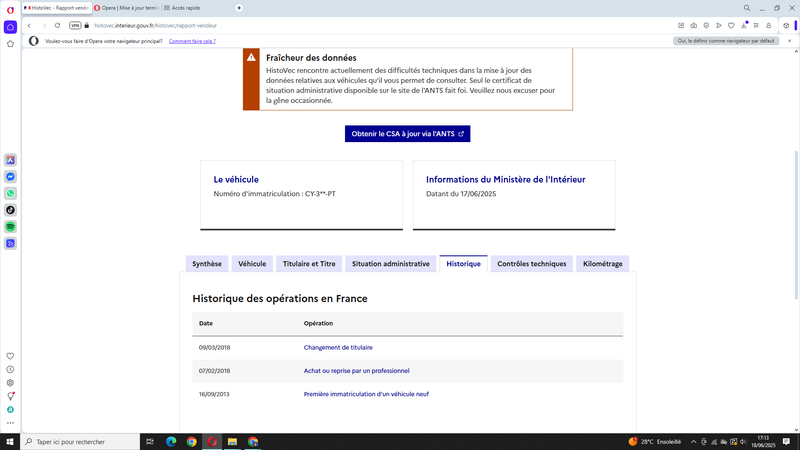800x450 pixels.
Task: Open File Explorer from the taskbar
Action: (x=232, y=442)
